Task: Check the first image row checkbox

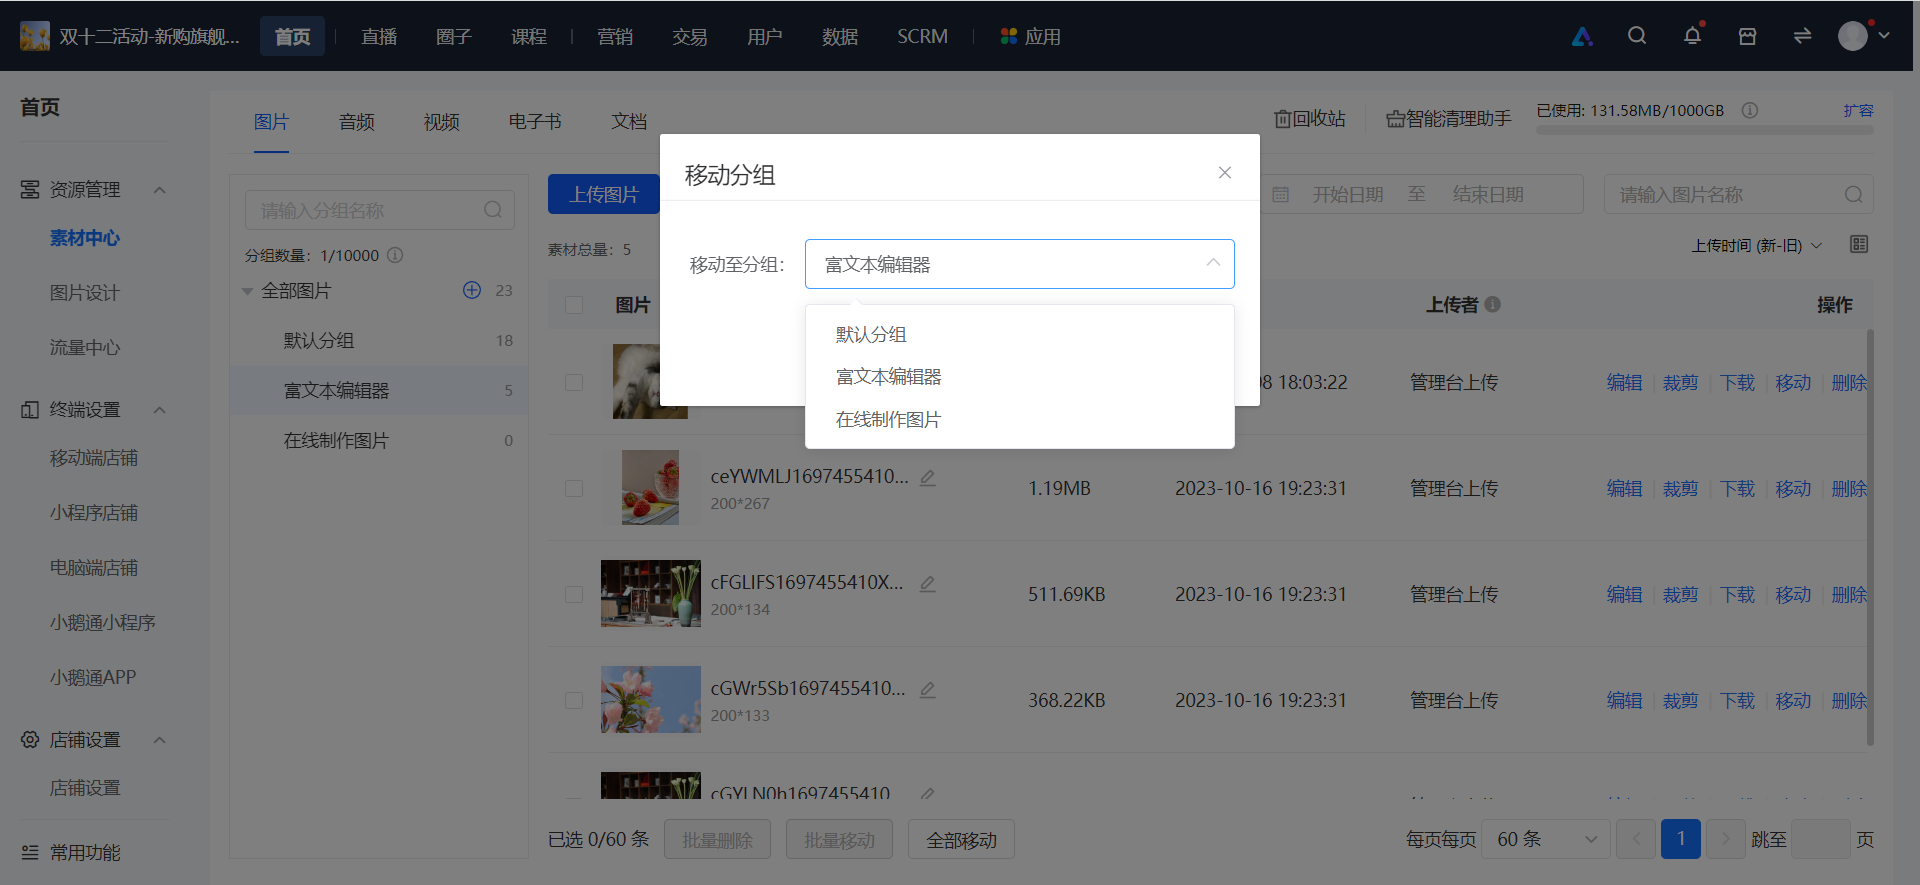Action: click(x=574, y=382)
